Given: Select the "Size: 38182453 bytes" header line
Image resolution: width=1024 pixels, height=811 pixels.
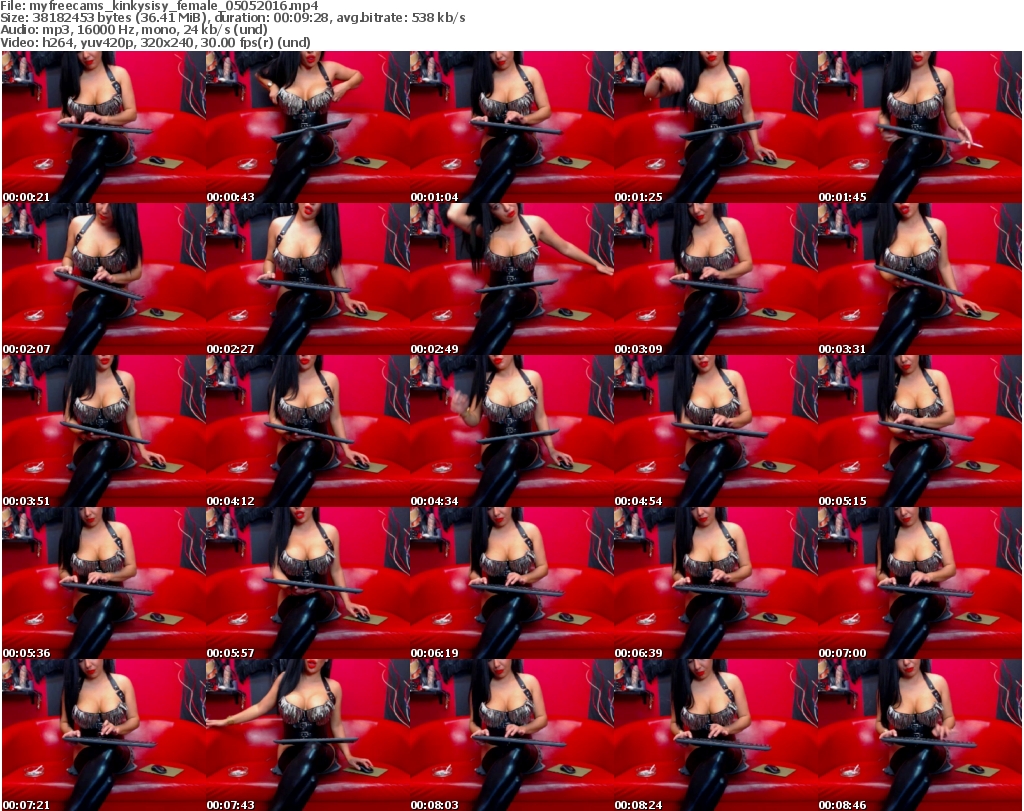Looking at the screenshot, I should click(232, 18).
